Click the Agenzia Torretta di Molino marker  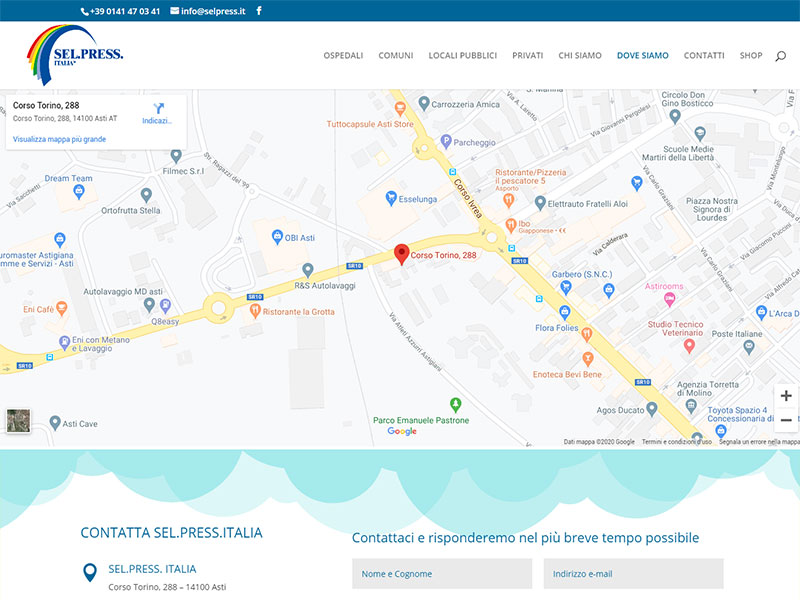691,406
